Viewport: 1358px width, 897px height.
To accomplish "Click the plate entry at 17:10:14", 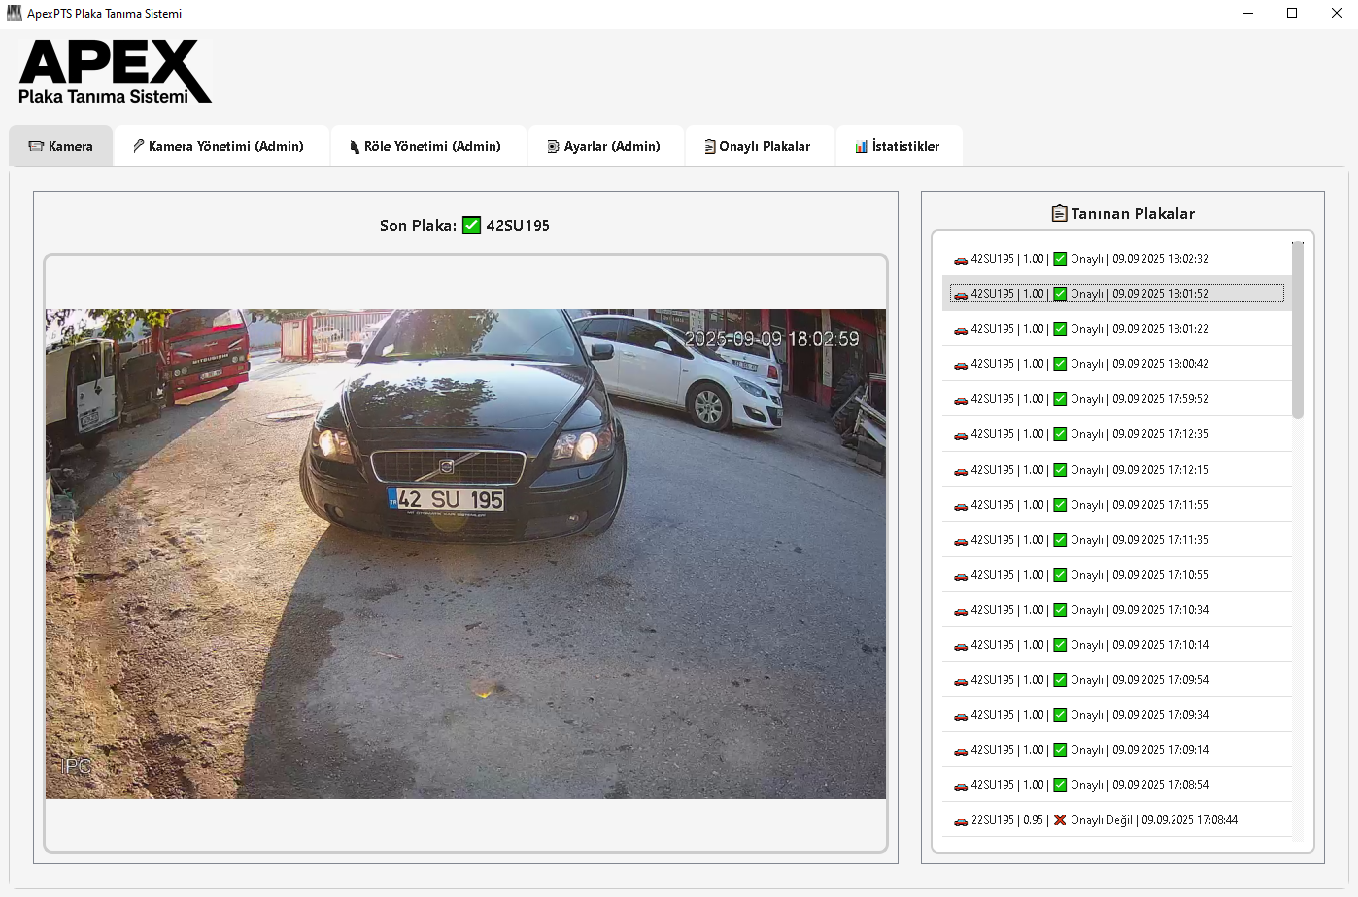I will (1116, 644).
